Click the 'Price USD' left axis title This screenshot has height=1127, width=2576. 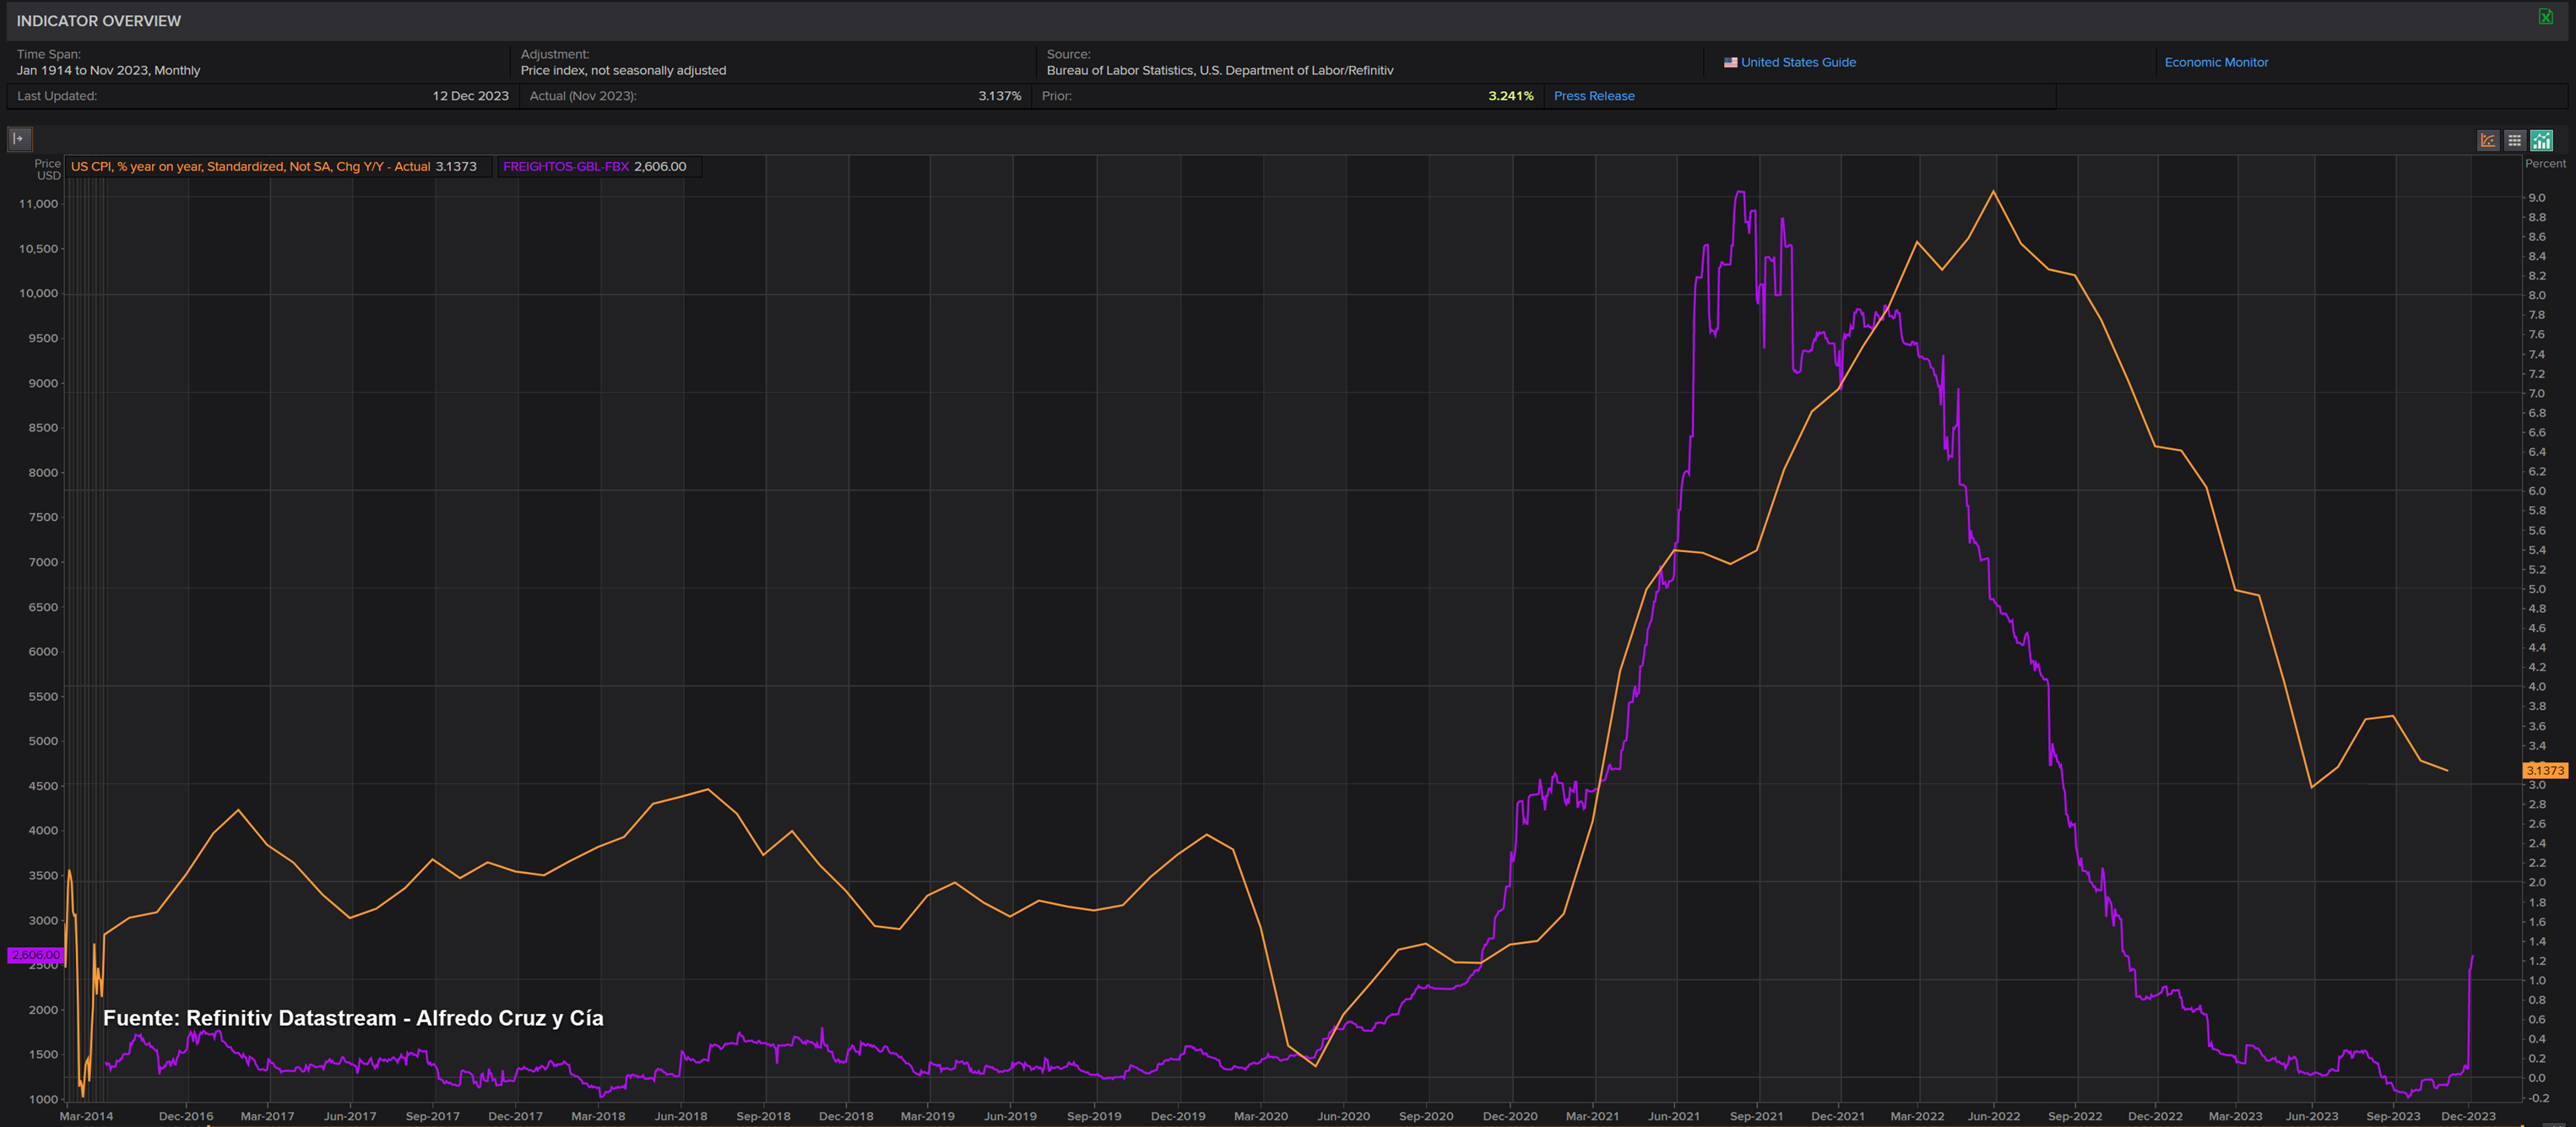point(48,169)
